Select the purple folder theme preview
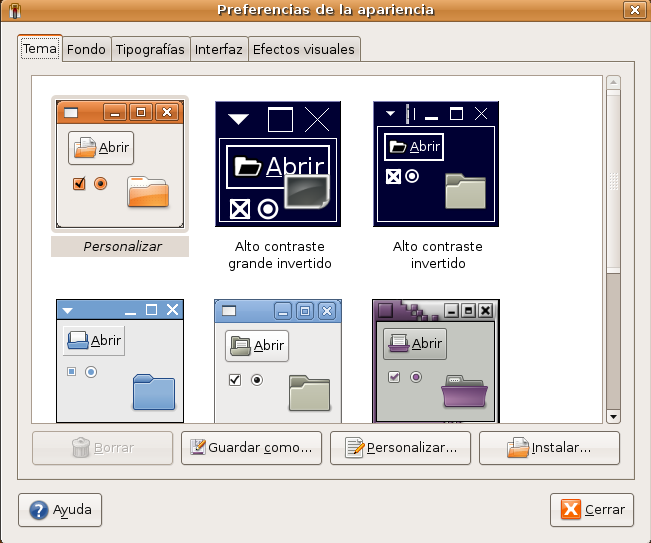 436,360
